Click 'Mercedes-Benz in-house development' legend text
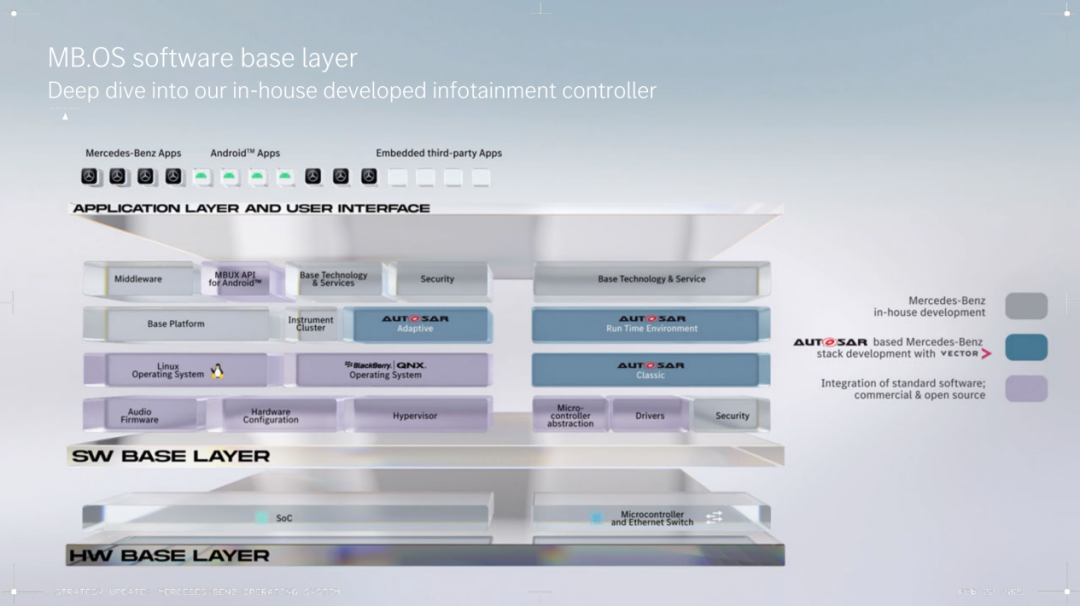 (x=929, y=306)
